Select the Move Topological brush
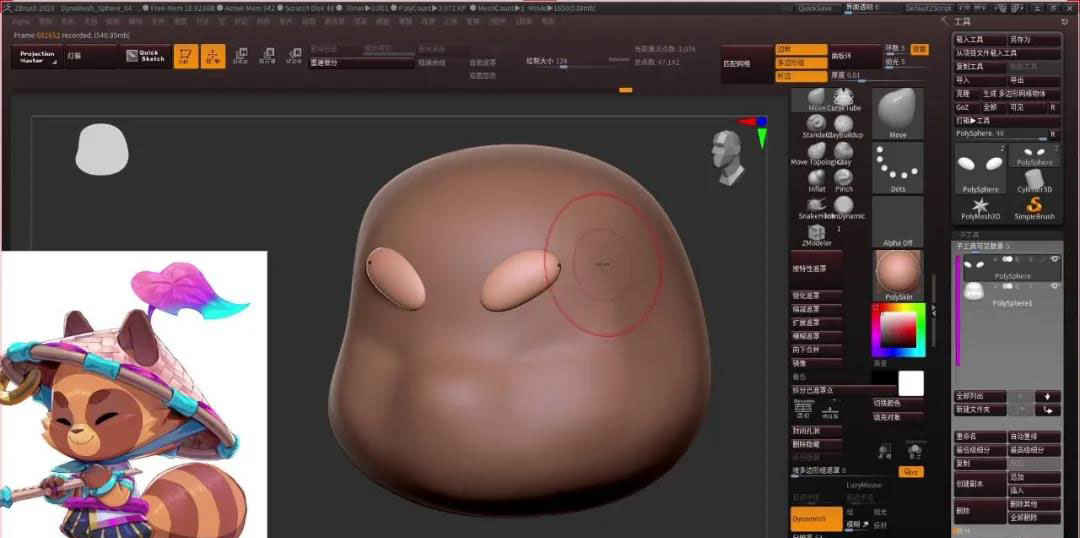This screenshot has height=538, width=1080. 816,154
